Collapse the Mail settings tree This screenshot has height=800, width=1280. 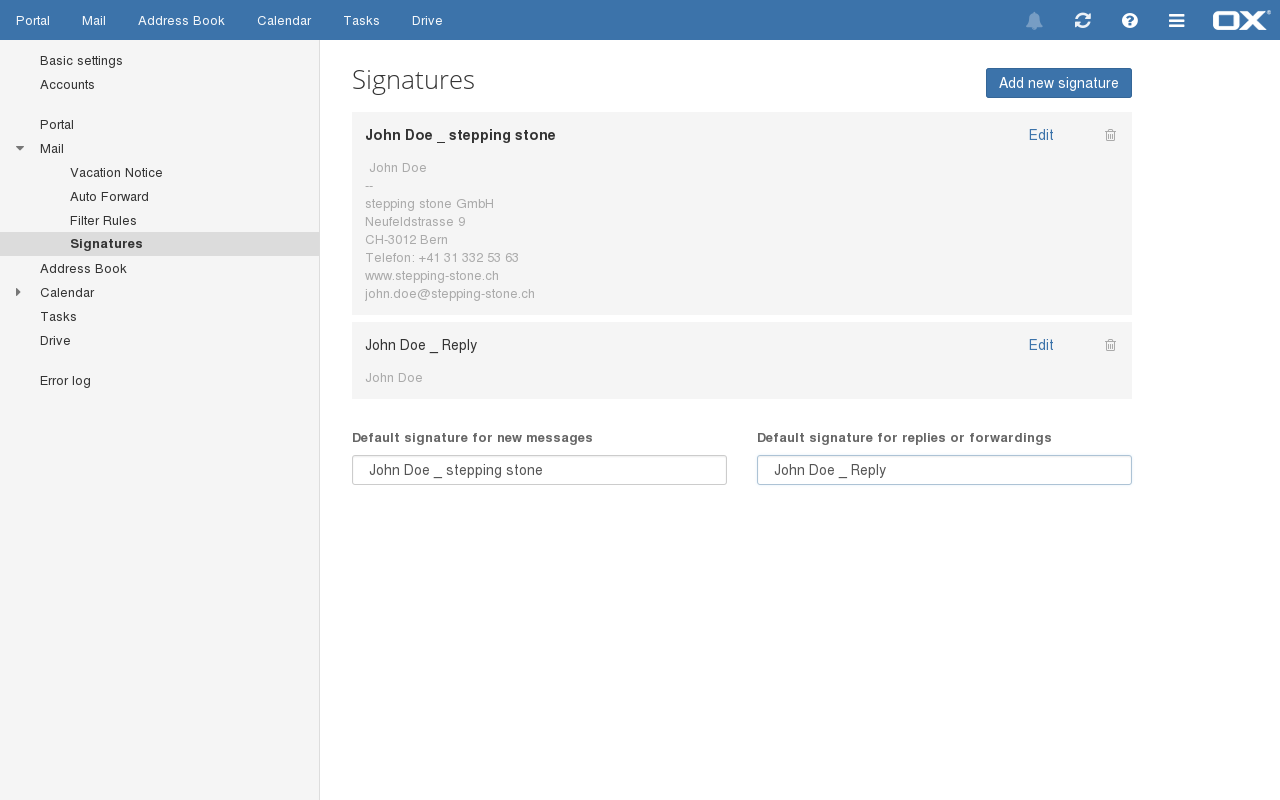pos(20,148)
